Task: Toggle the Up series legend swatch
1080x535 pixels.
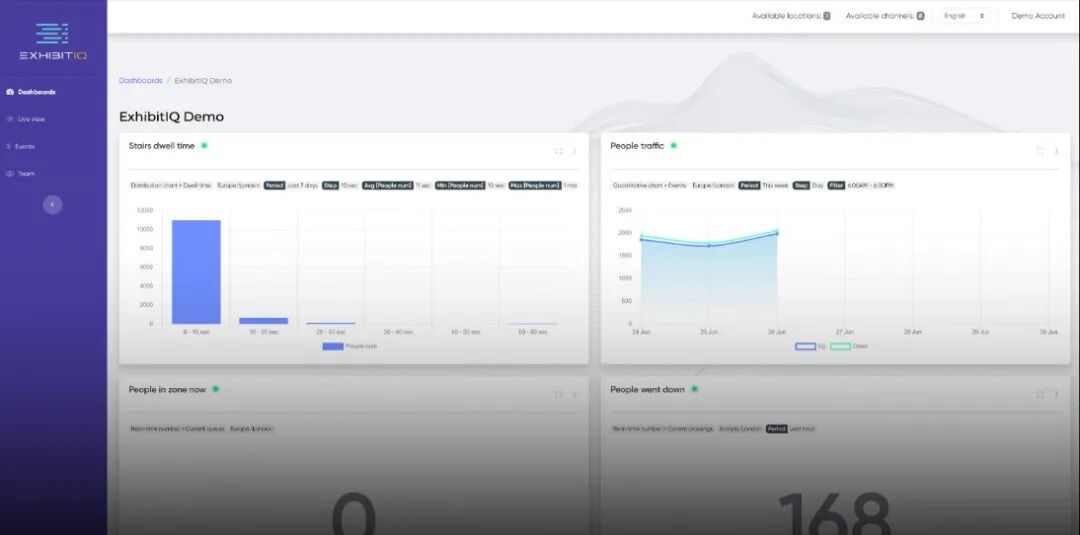Action: click(806, 346)
